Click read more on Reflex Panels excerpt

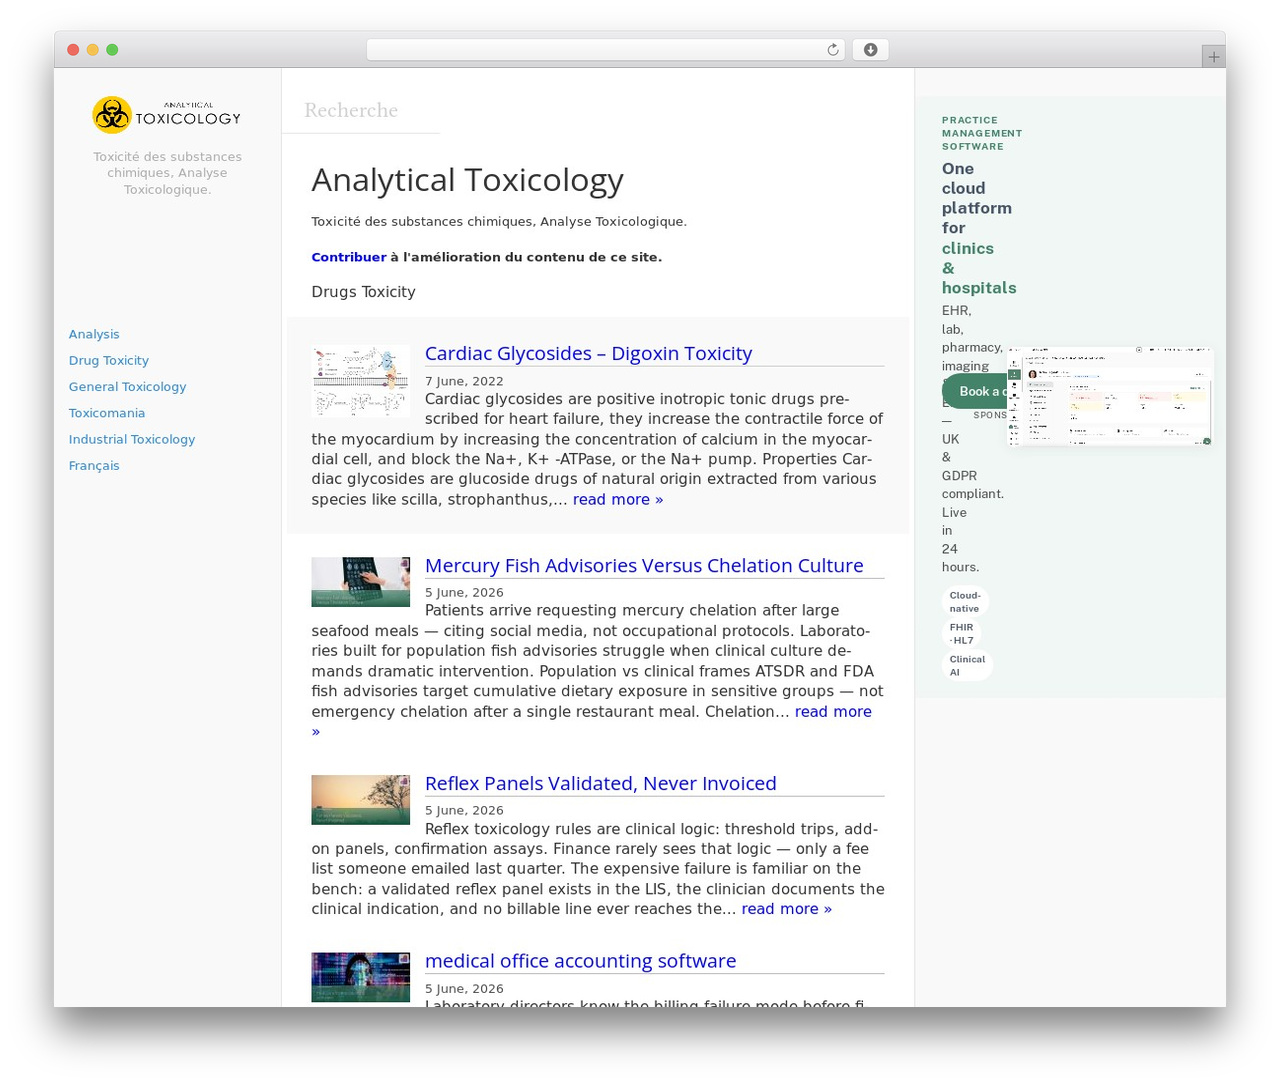787,909
